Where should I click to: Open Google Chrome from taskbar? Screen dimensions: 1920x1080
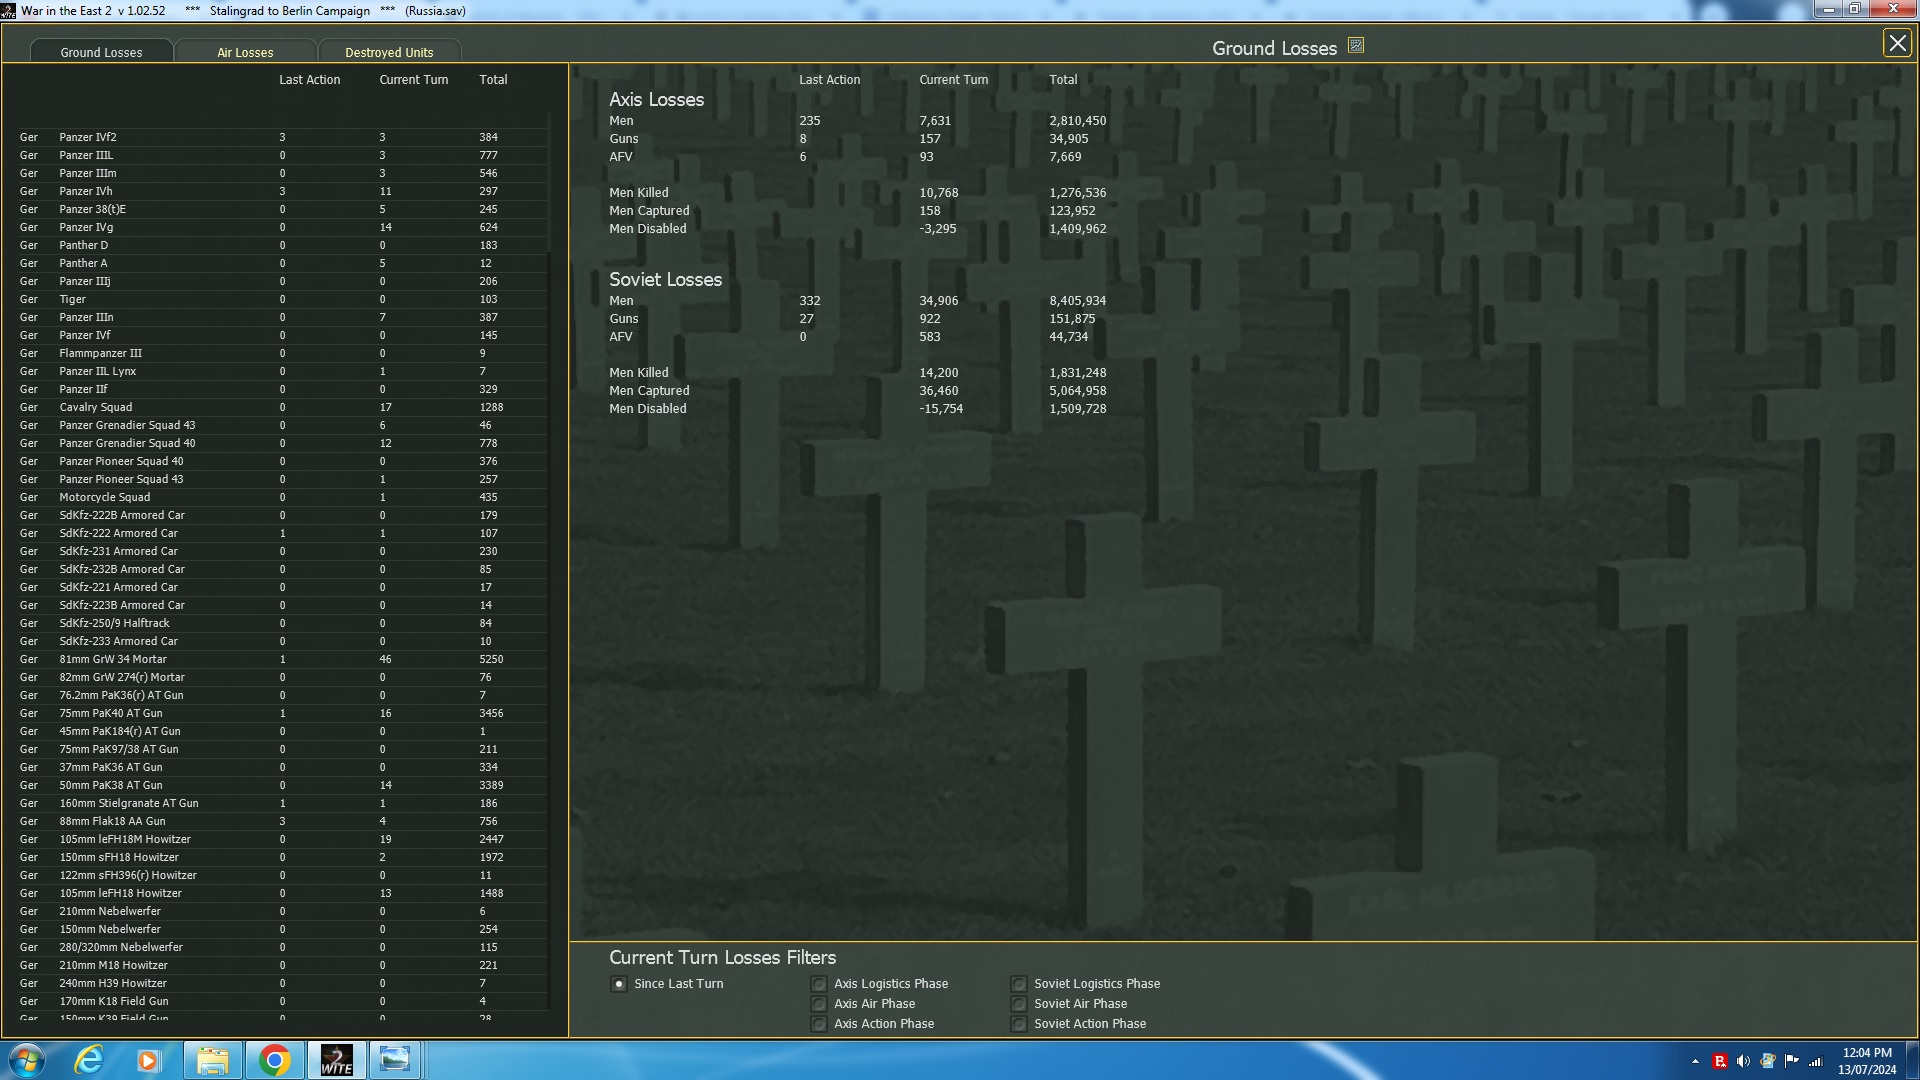click(x=274, y=1060)
